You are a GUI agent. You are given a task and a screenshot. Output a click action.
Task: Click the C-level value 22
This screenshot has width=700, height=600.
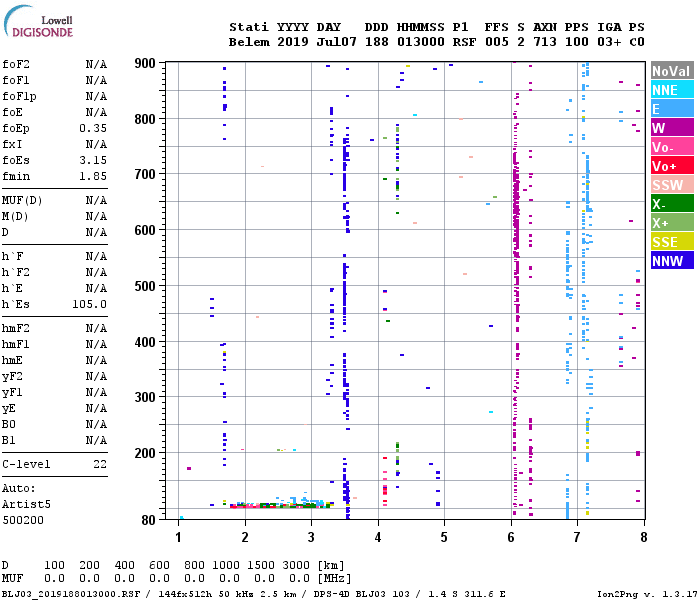(100, 464)
